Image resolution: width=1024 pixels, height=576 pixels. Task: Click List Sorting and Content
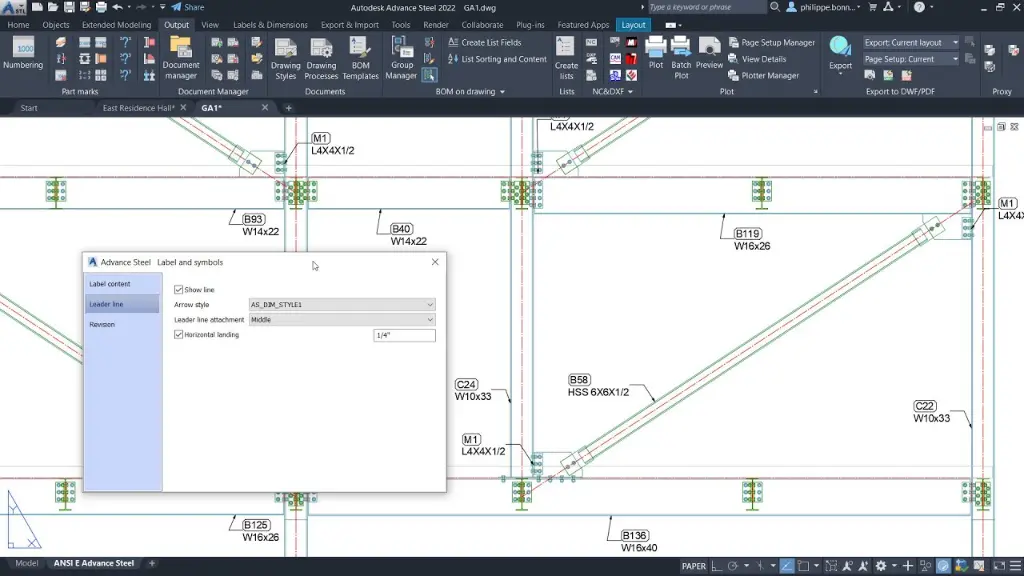tap(497, 59)
